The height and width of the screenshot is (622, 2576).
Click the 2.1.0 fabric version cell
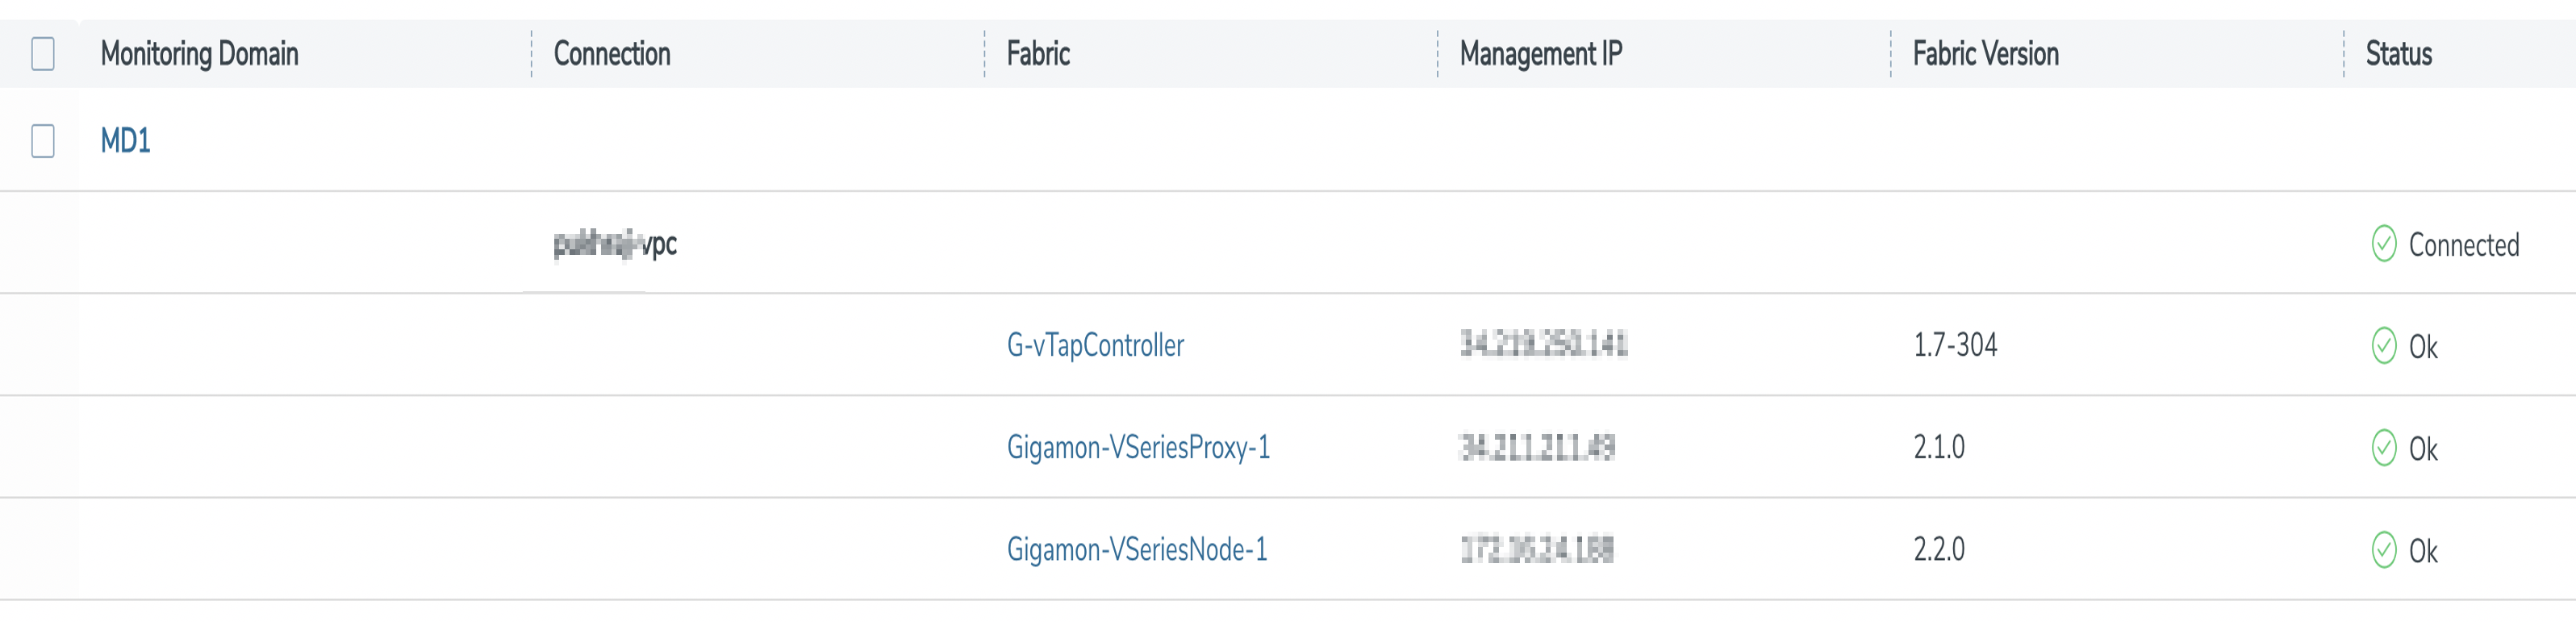(1939, 447)
